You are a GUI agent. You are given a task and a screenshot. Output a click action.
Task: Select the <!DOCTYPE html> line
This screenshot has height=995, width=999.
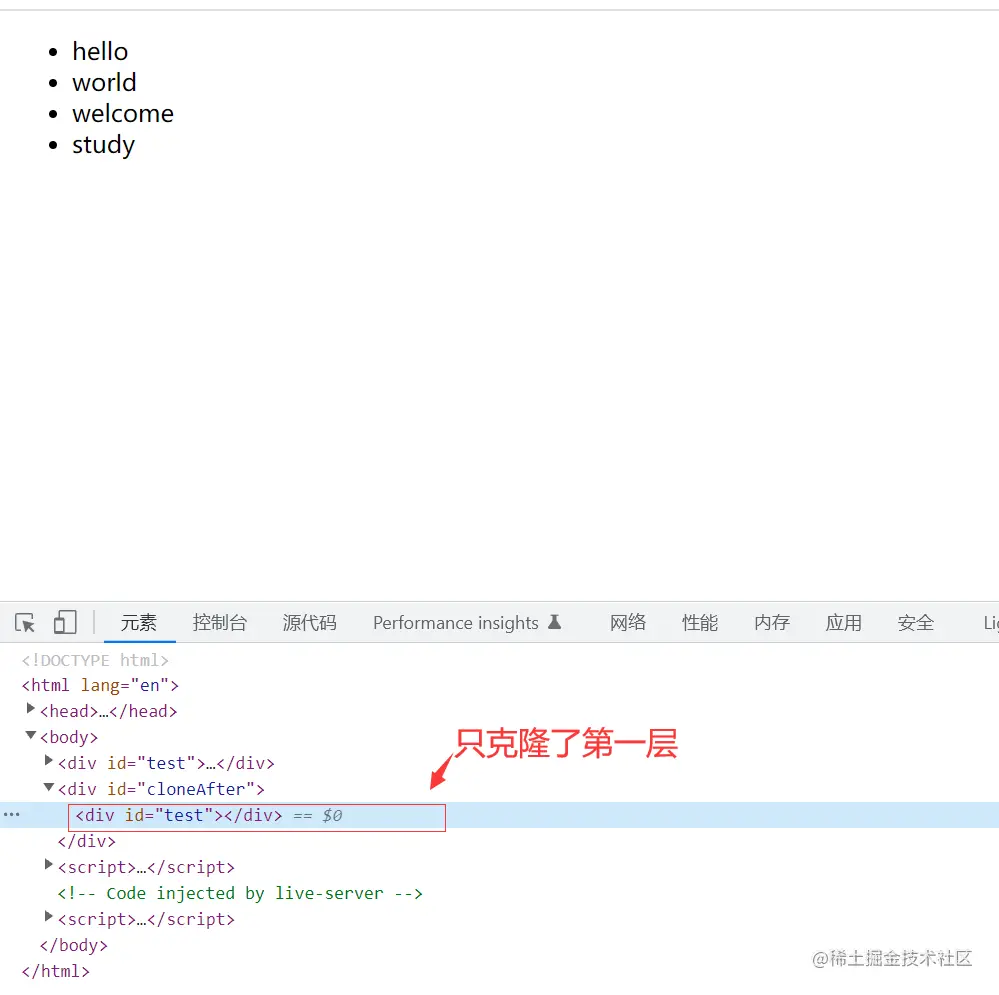click(95, 661)
